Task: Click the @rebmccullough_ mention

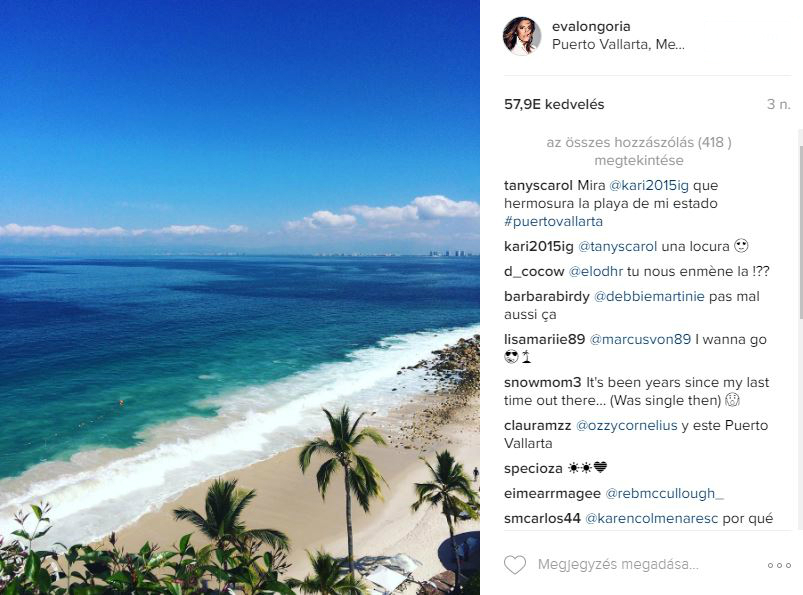Action: 664,494
